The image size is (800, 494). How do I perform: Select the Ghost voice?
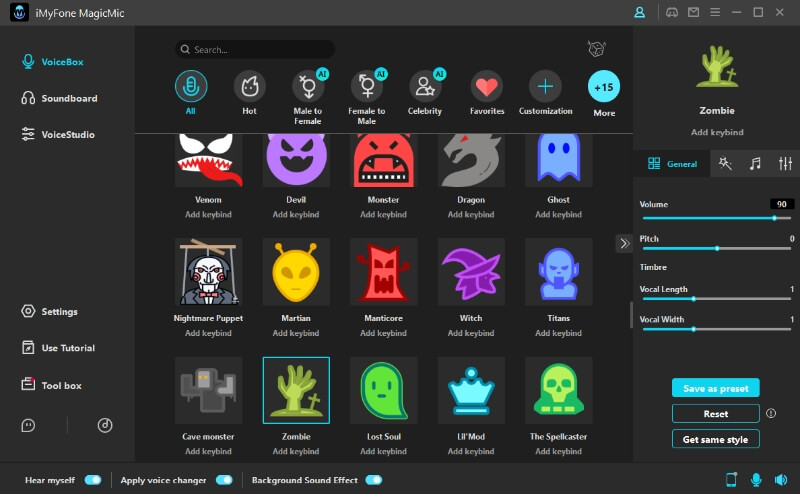[559, 161]
